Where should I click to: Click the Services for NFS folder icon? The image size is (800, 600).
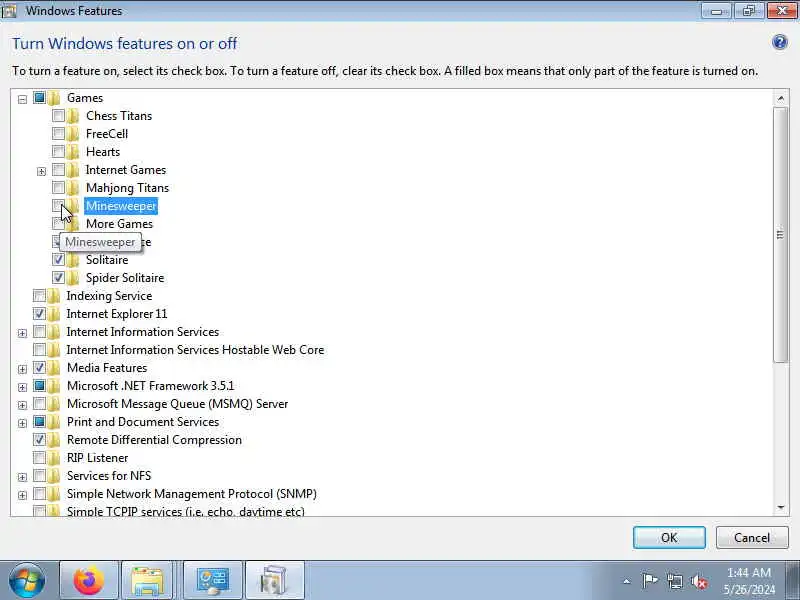coord(54,476)
